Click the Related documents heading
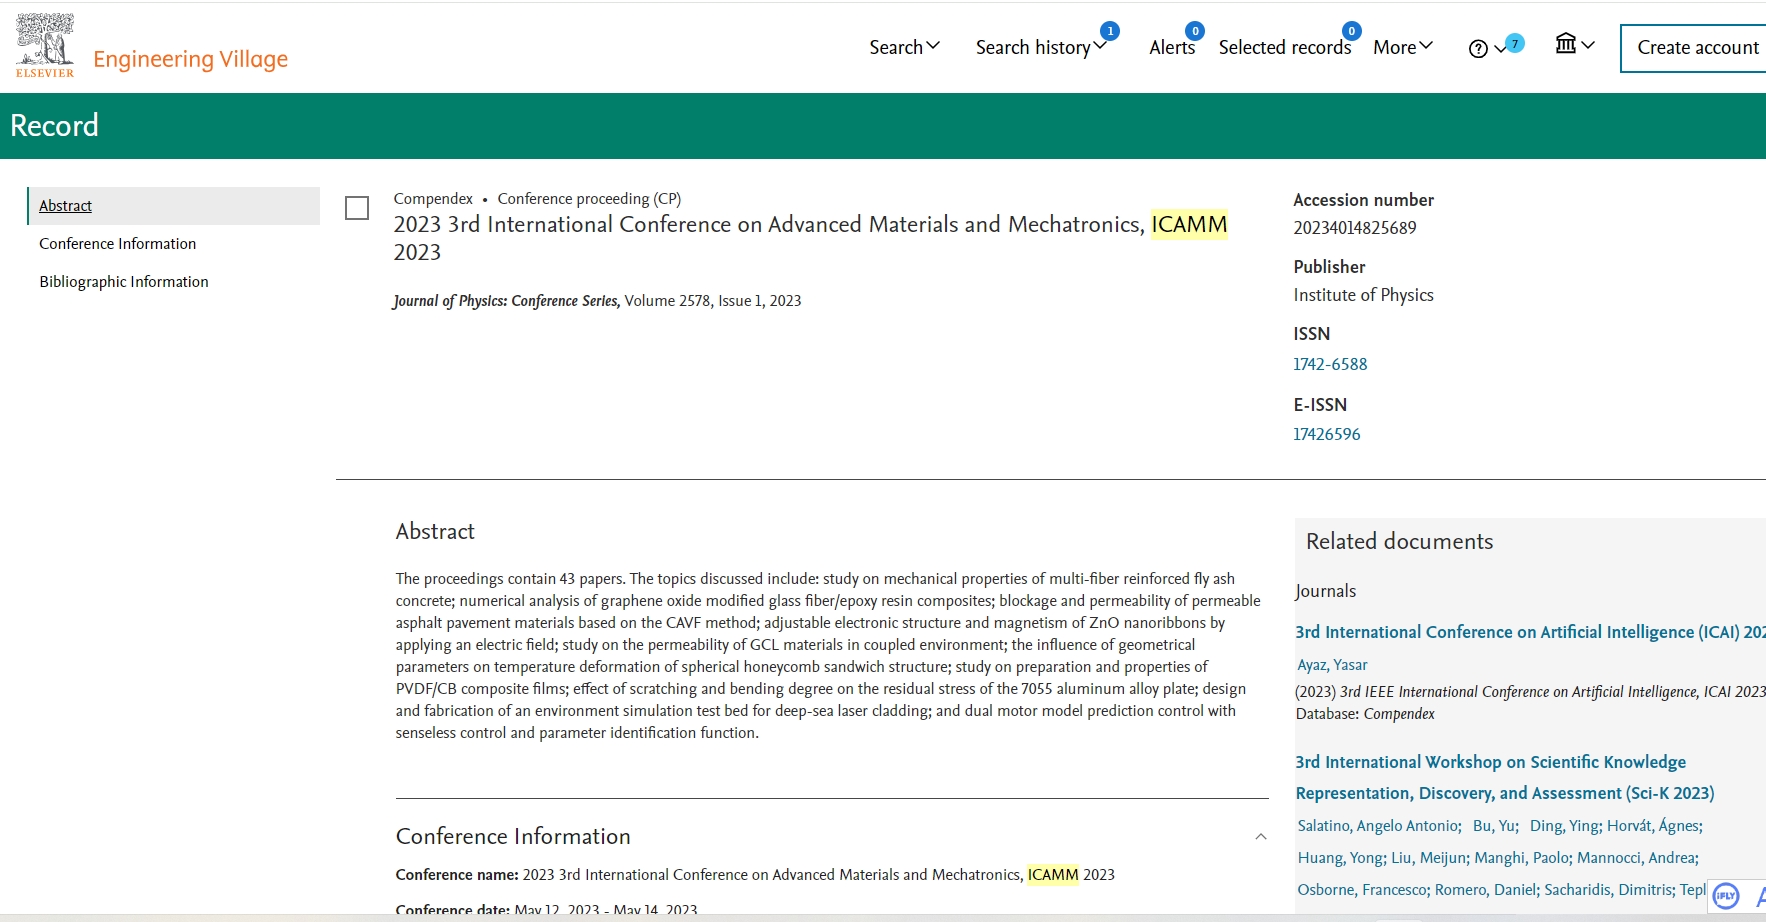Screen dimensions: 1766x922 pyautogui.click(x=1399, y=542)
